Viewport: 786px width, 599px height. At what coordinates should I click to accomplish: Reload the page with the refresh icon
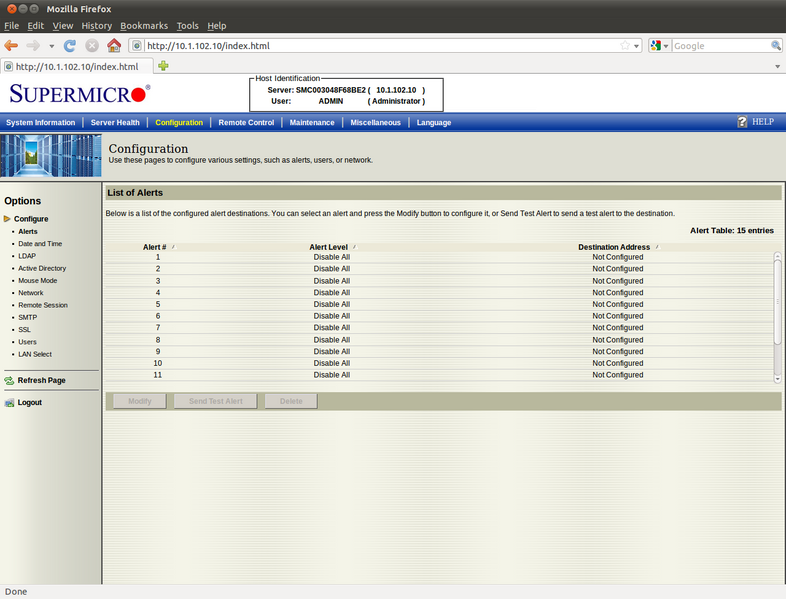coord(70,46)
